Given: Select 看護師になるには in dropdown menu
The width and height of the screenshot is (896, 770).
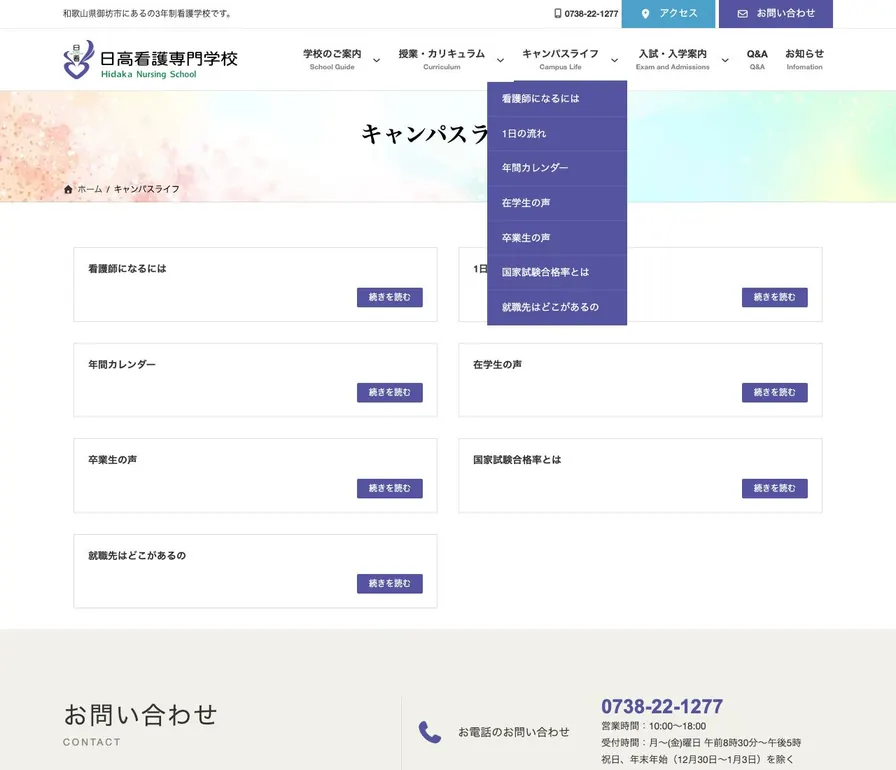Looking at the screenshot, I should tap(557, 99).
